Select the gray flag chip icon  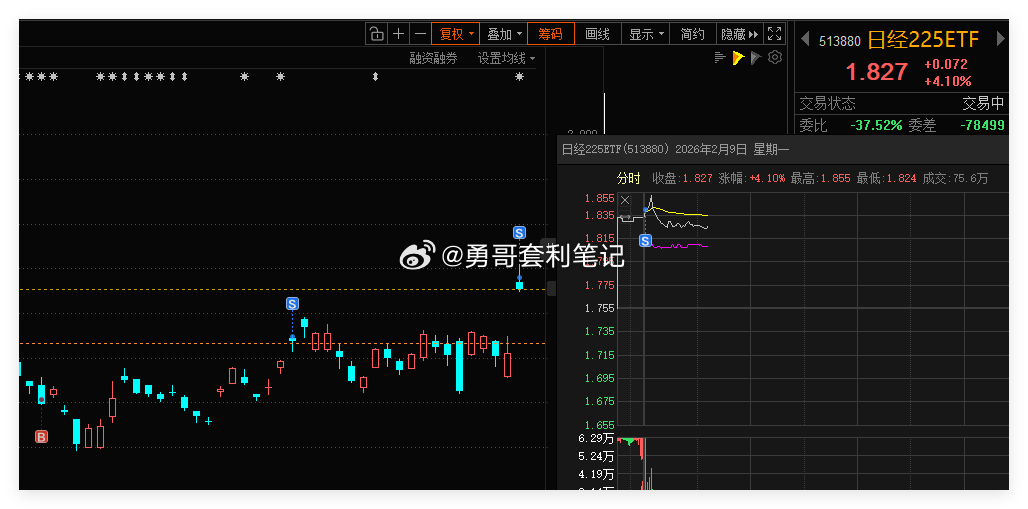[756, 58]
